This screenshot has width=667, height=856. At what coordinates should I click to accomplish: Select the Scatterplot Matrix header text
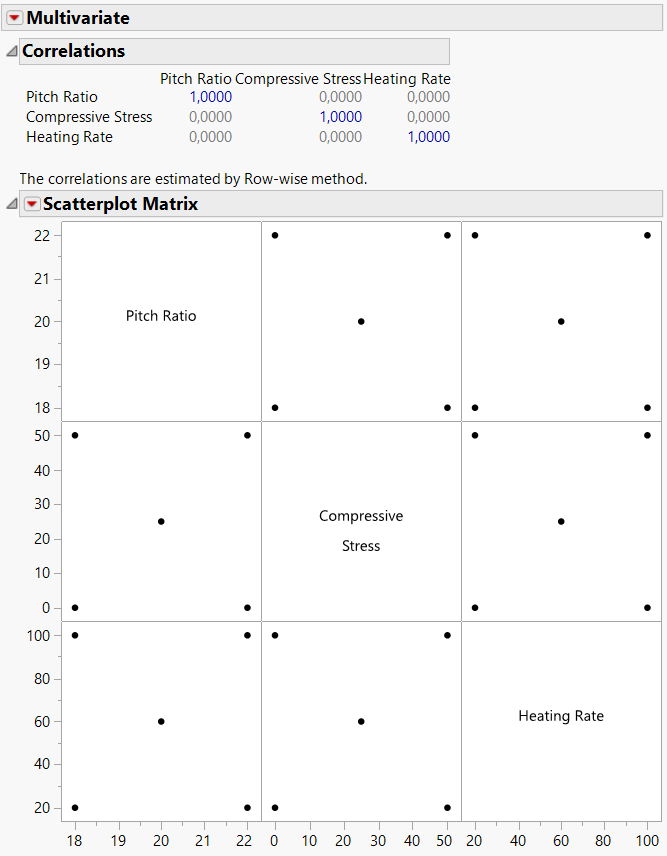coord(120,204)
